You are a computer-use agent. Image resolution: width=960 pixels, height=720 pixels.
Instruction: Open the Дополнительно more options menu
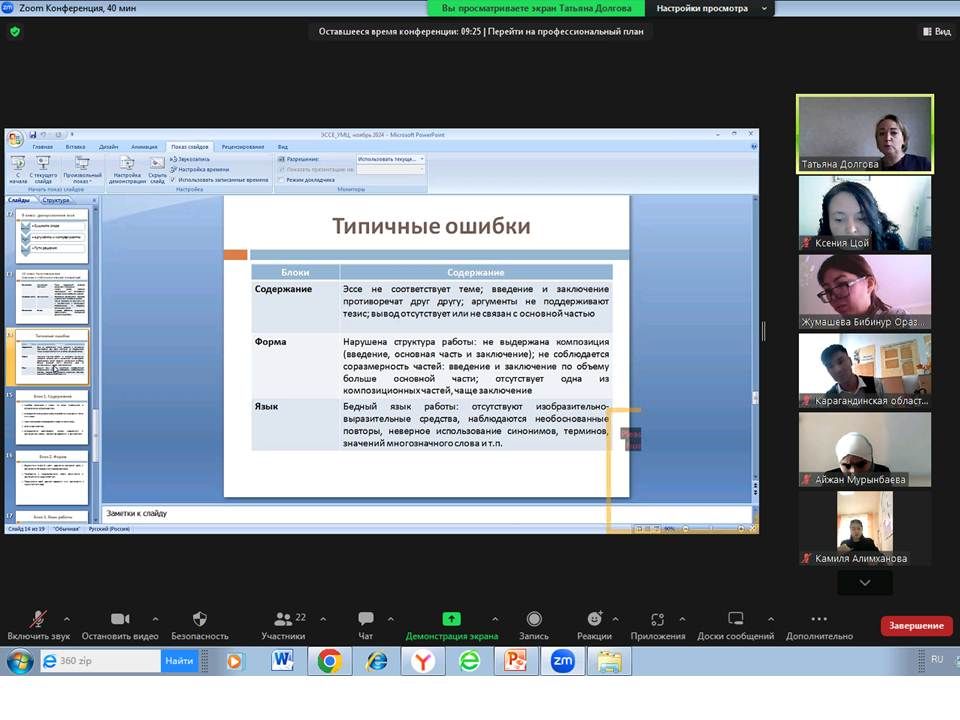[819, 620]
